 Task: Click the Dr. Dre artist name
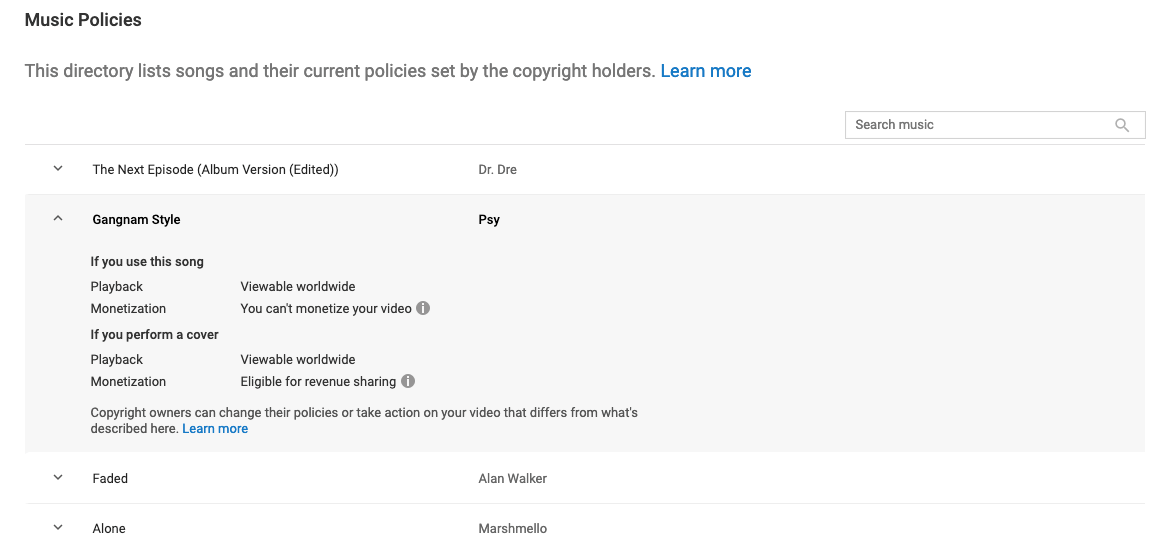point(497,170)
